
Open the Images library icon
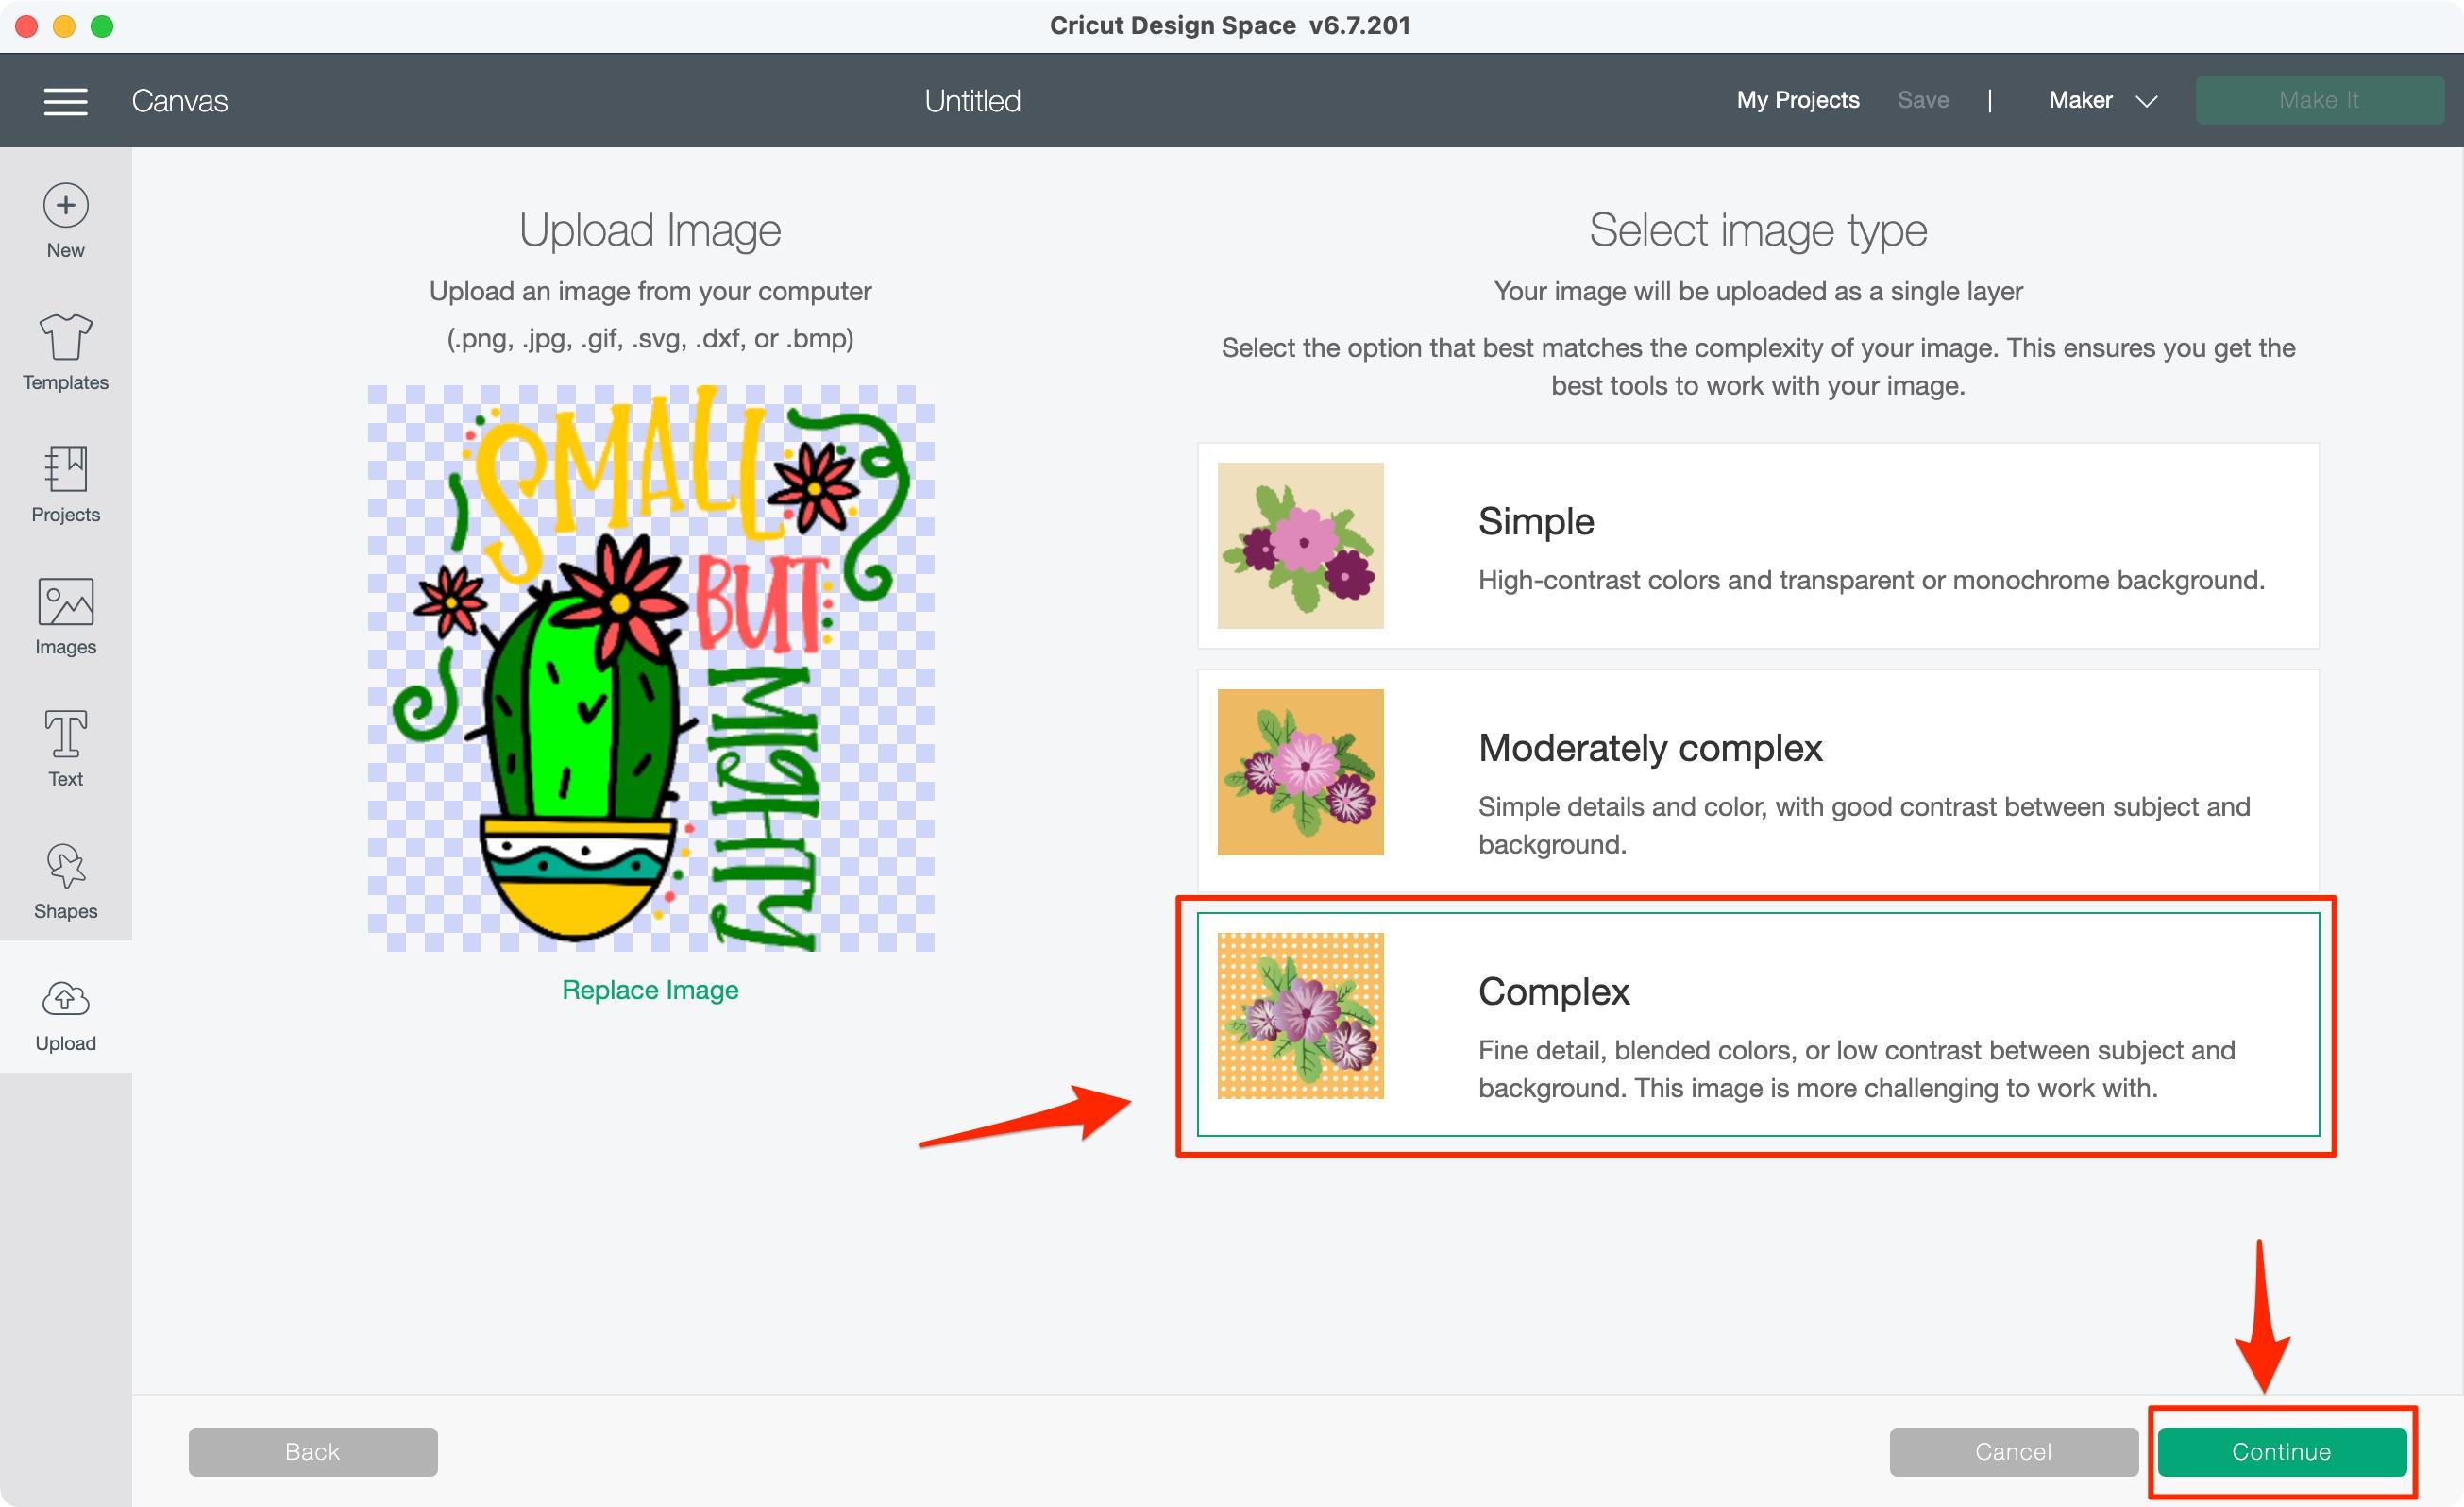65,602
